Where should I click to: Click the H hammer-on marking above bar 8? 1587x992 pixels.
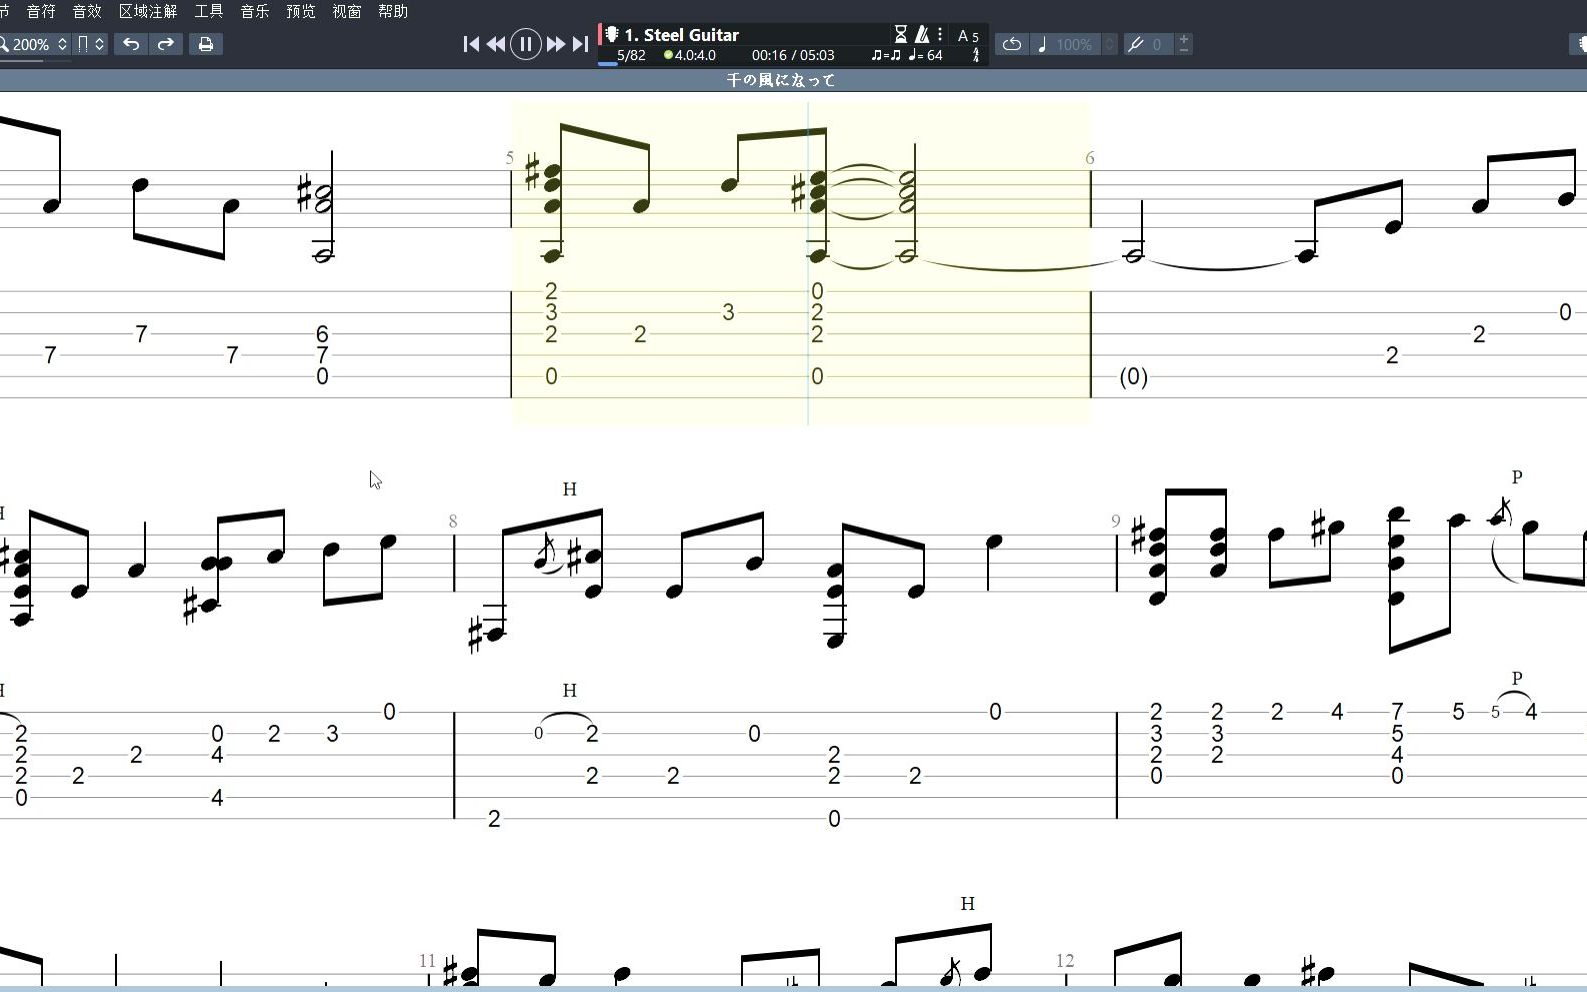pyautogui.click(x=569, y=489)
